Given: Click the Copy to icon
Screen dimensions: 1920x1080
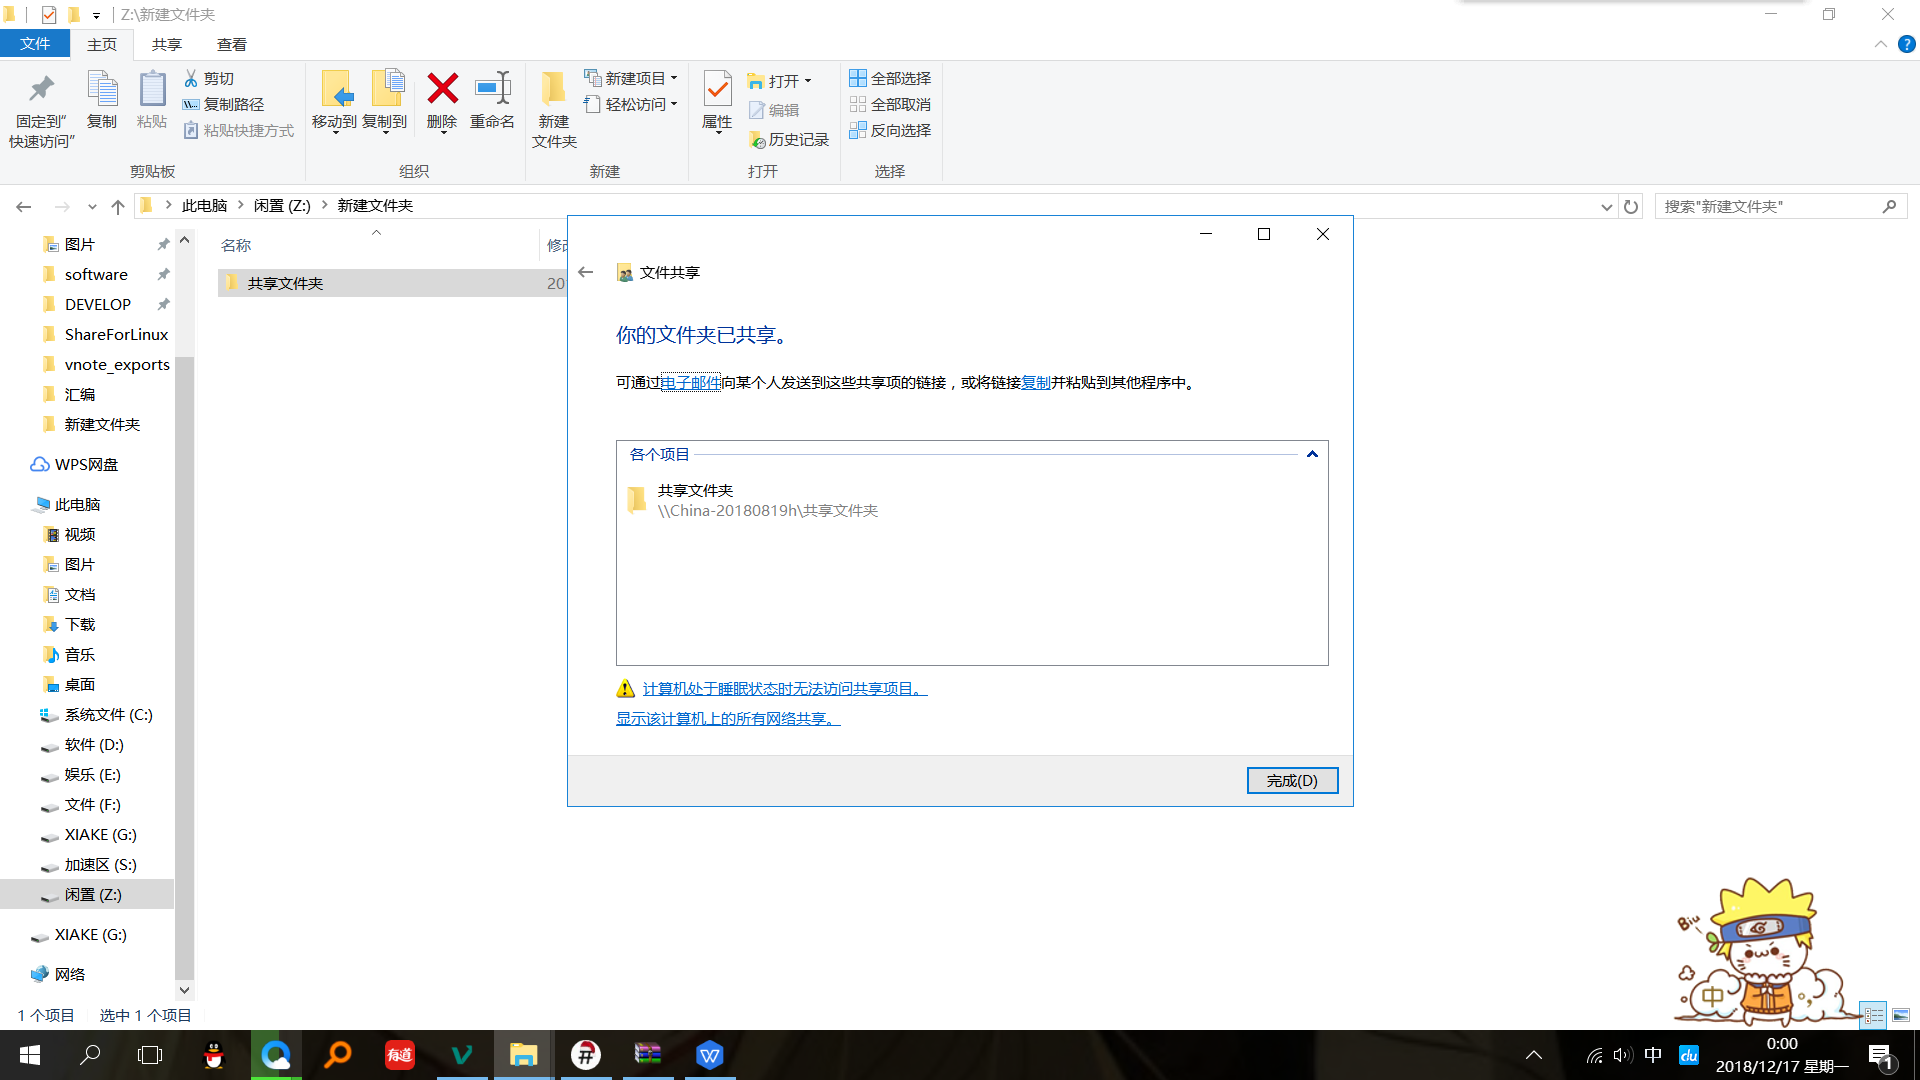Looking at the screenshot, I should pos(385,90).
